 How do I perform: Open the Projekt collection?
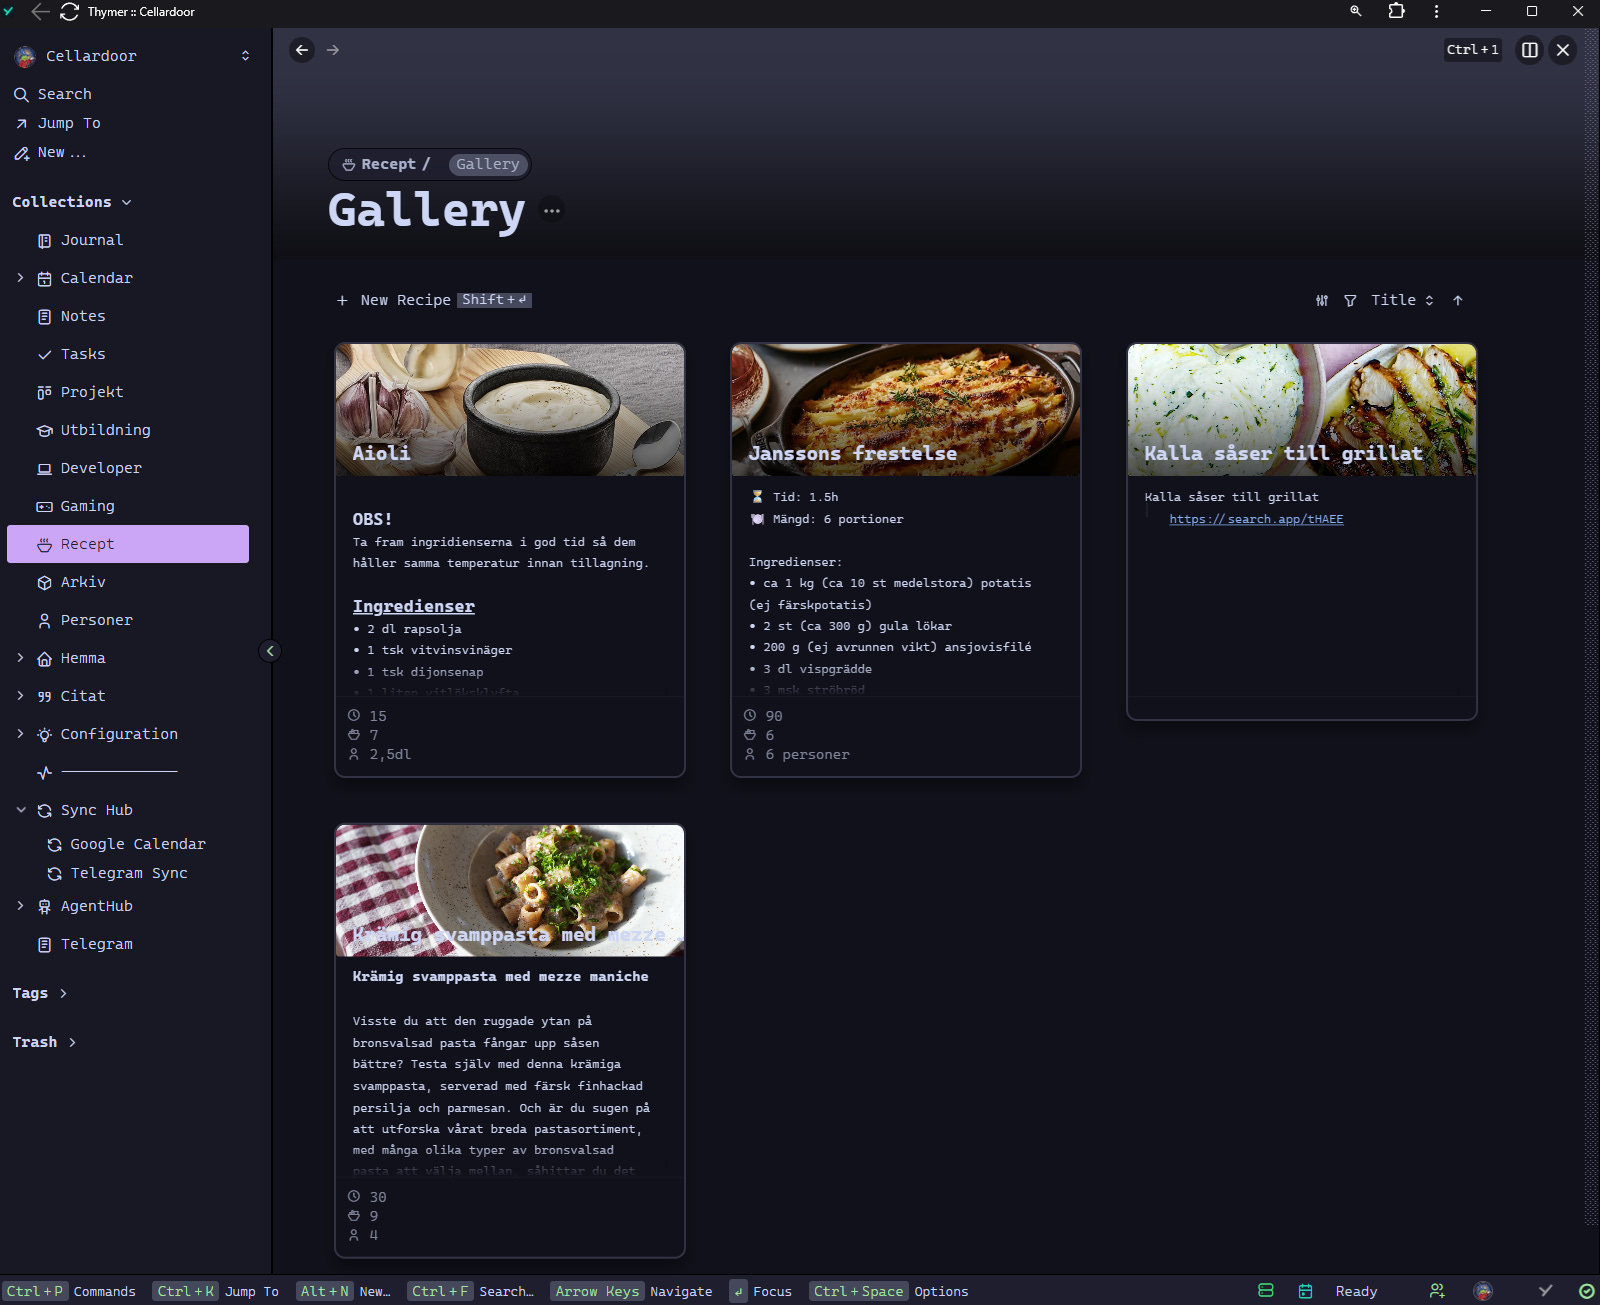[128, 392]
